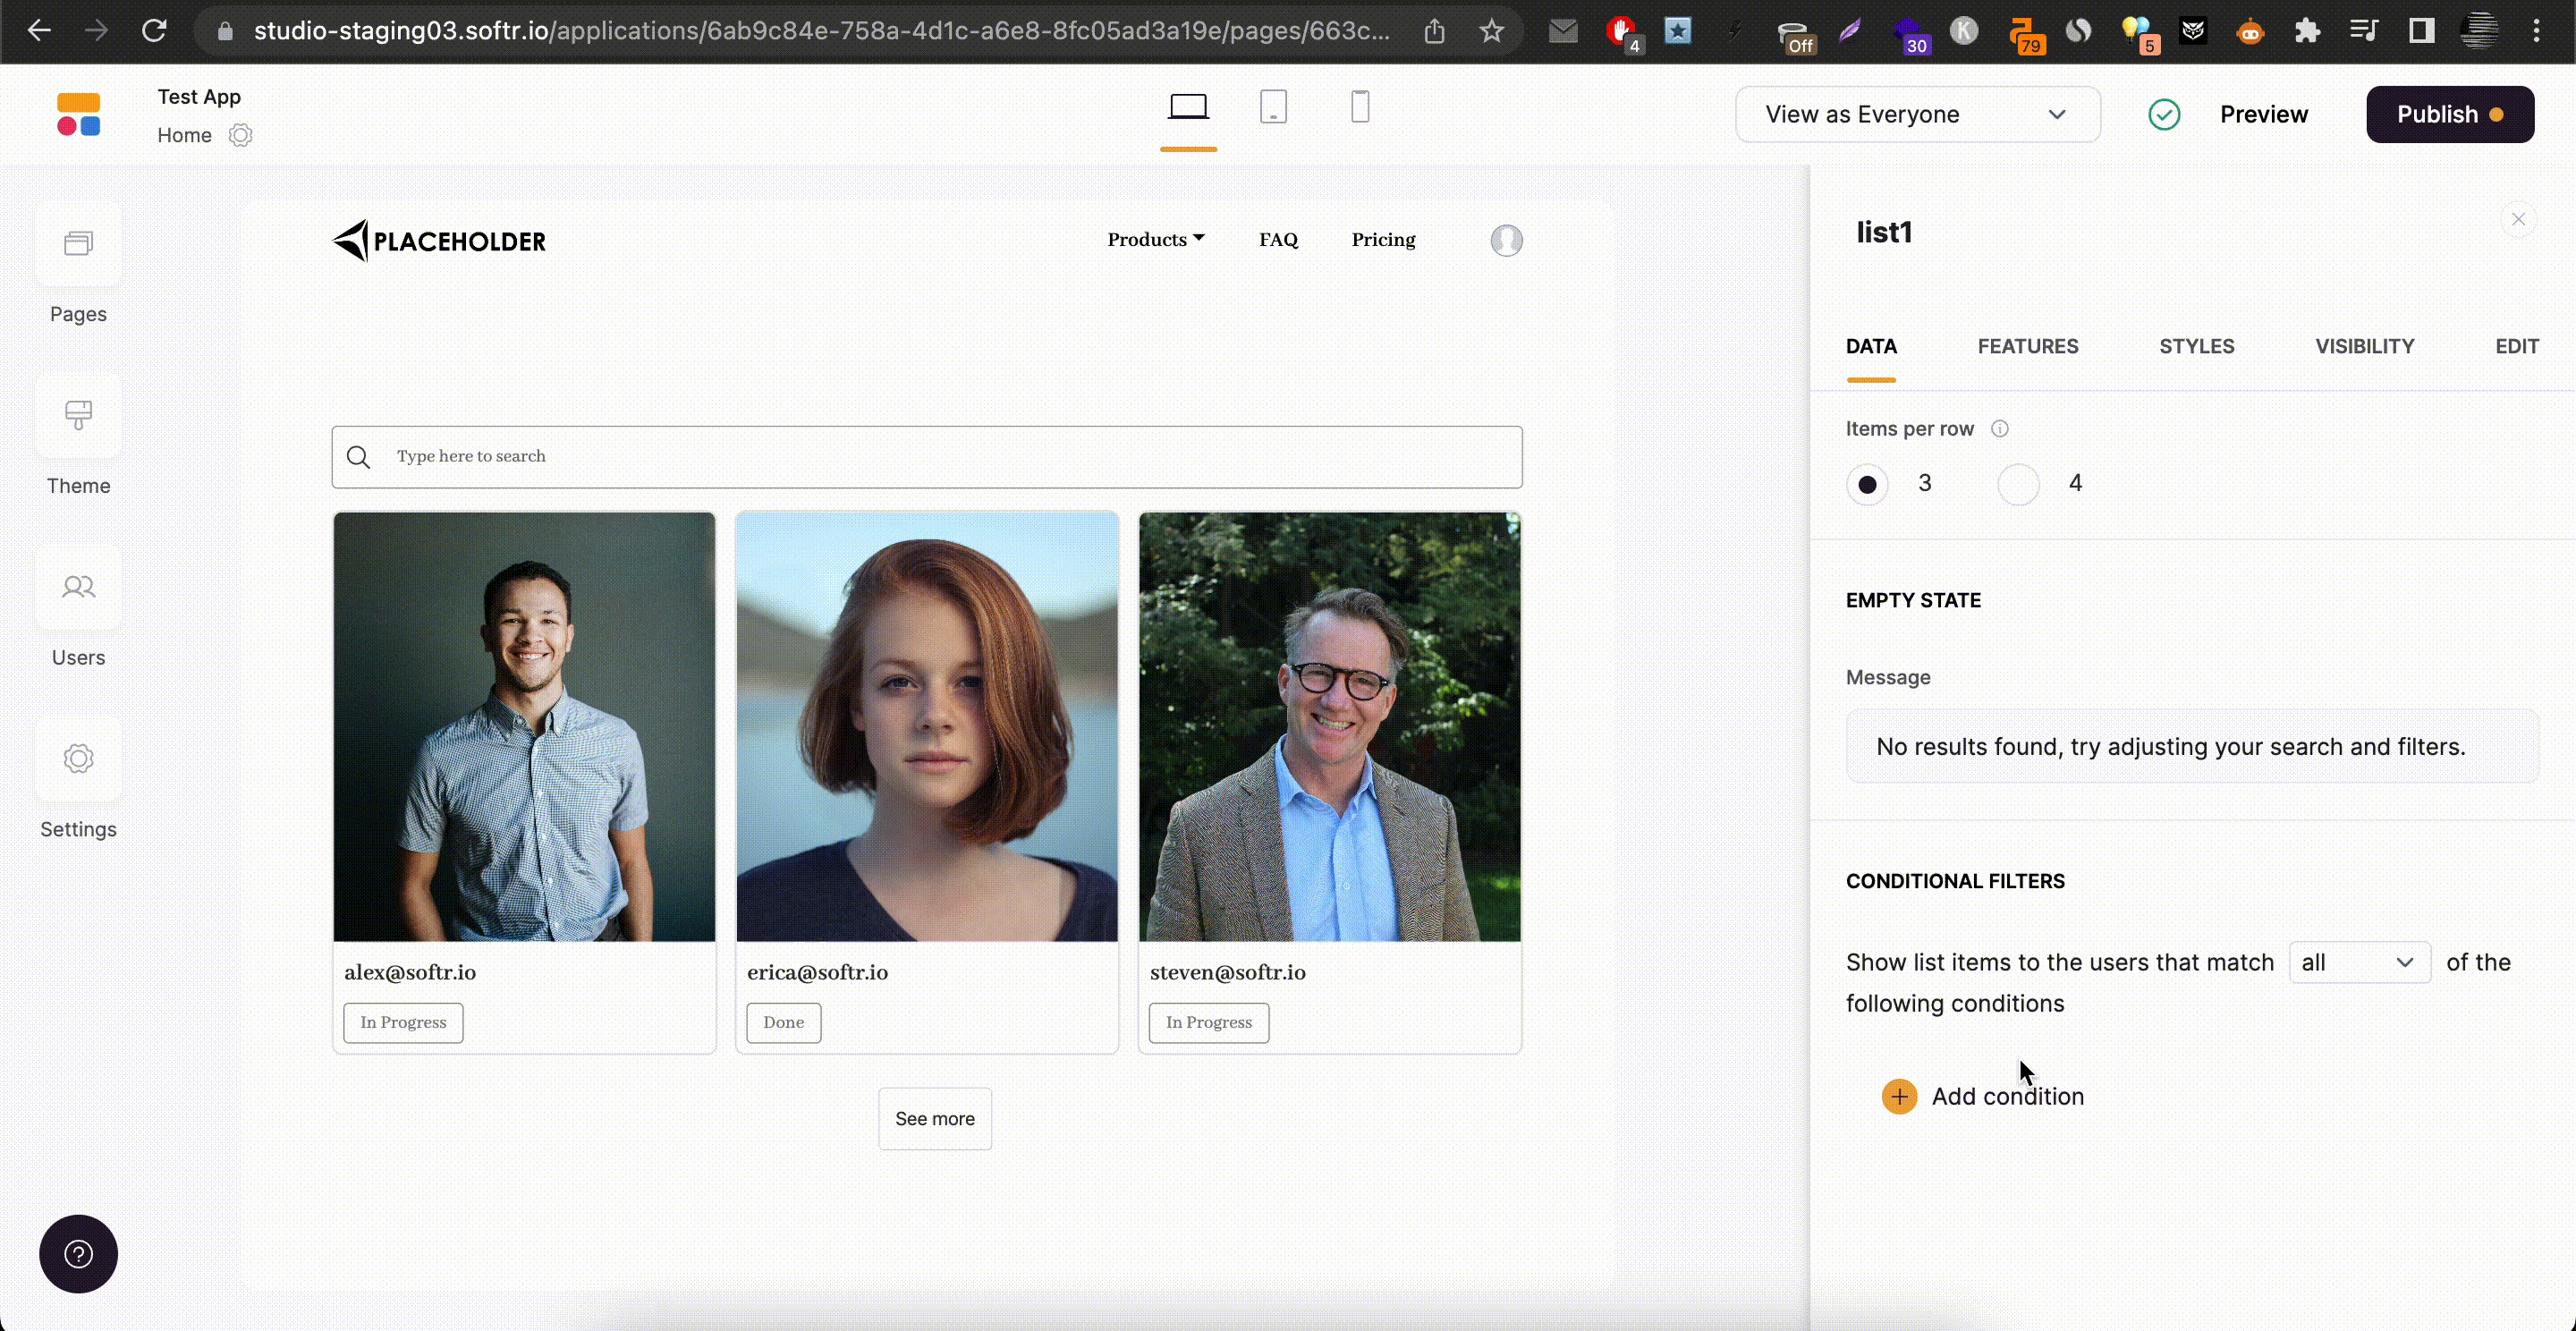Click the Erica profile card photo
This screenshot has width=2576, height=1331.
[927, 727]
